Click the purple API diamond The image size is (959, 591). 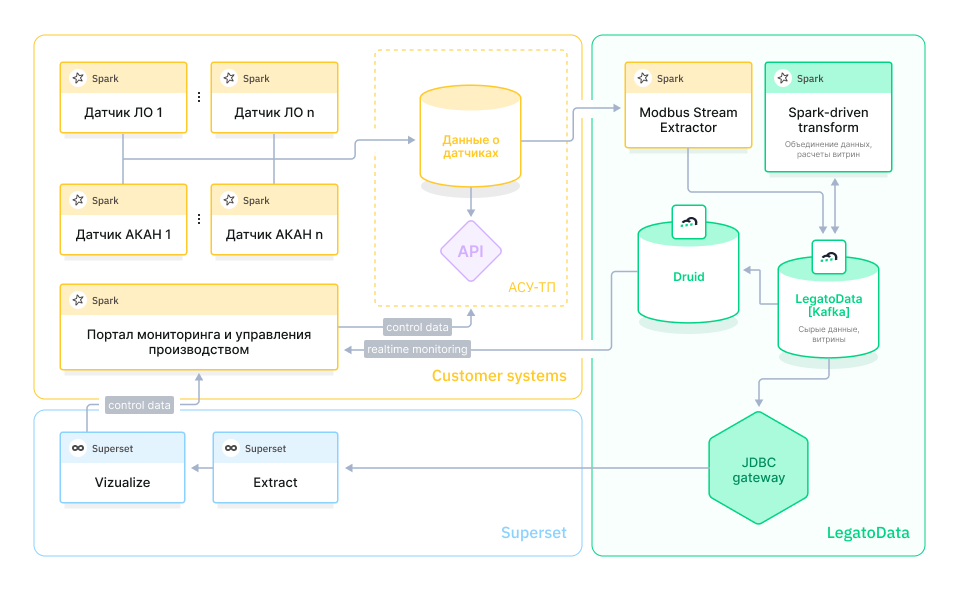pos(470,252)
